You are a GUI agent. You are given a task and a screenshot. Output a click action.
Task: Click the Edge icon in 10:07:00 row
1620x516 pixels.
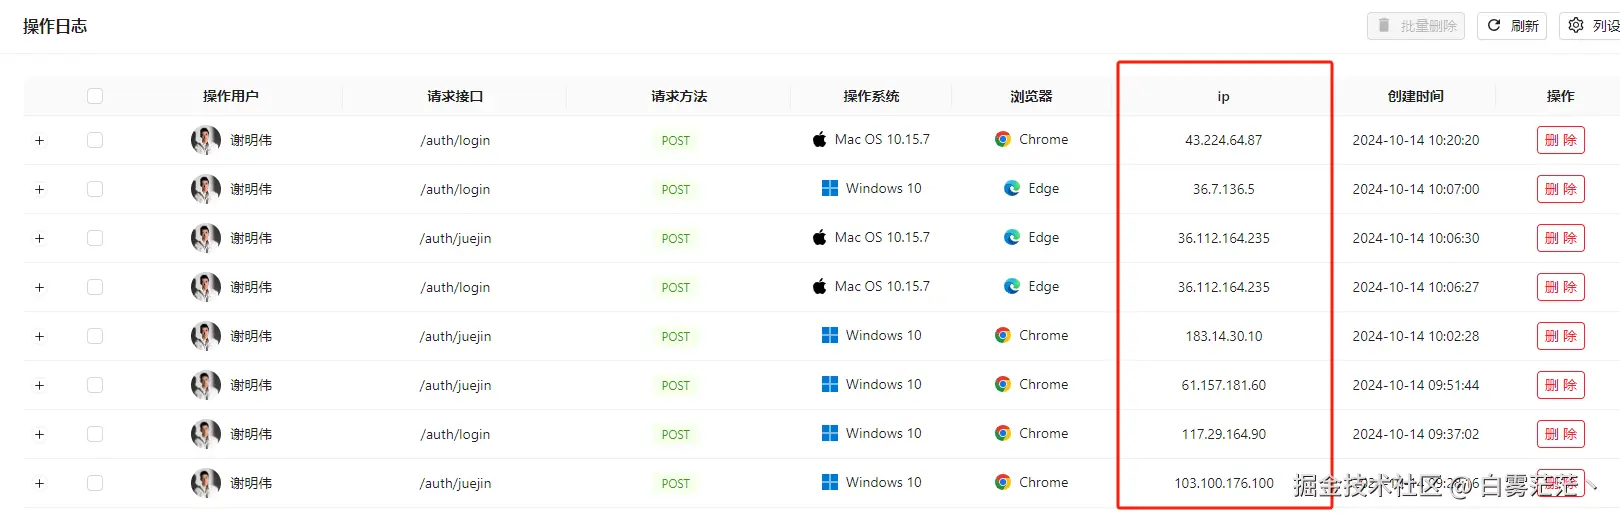[x=1012, y=189]
